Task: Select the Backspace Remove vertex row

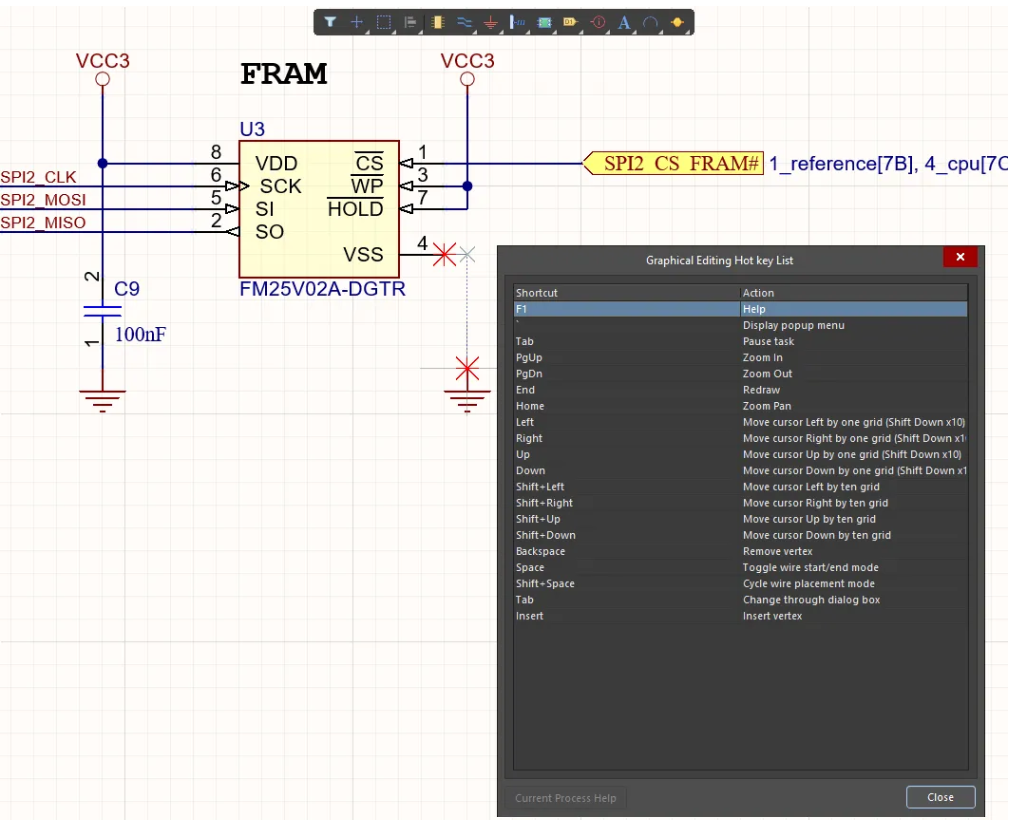Action: point(740,551)
